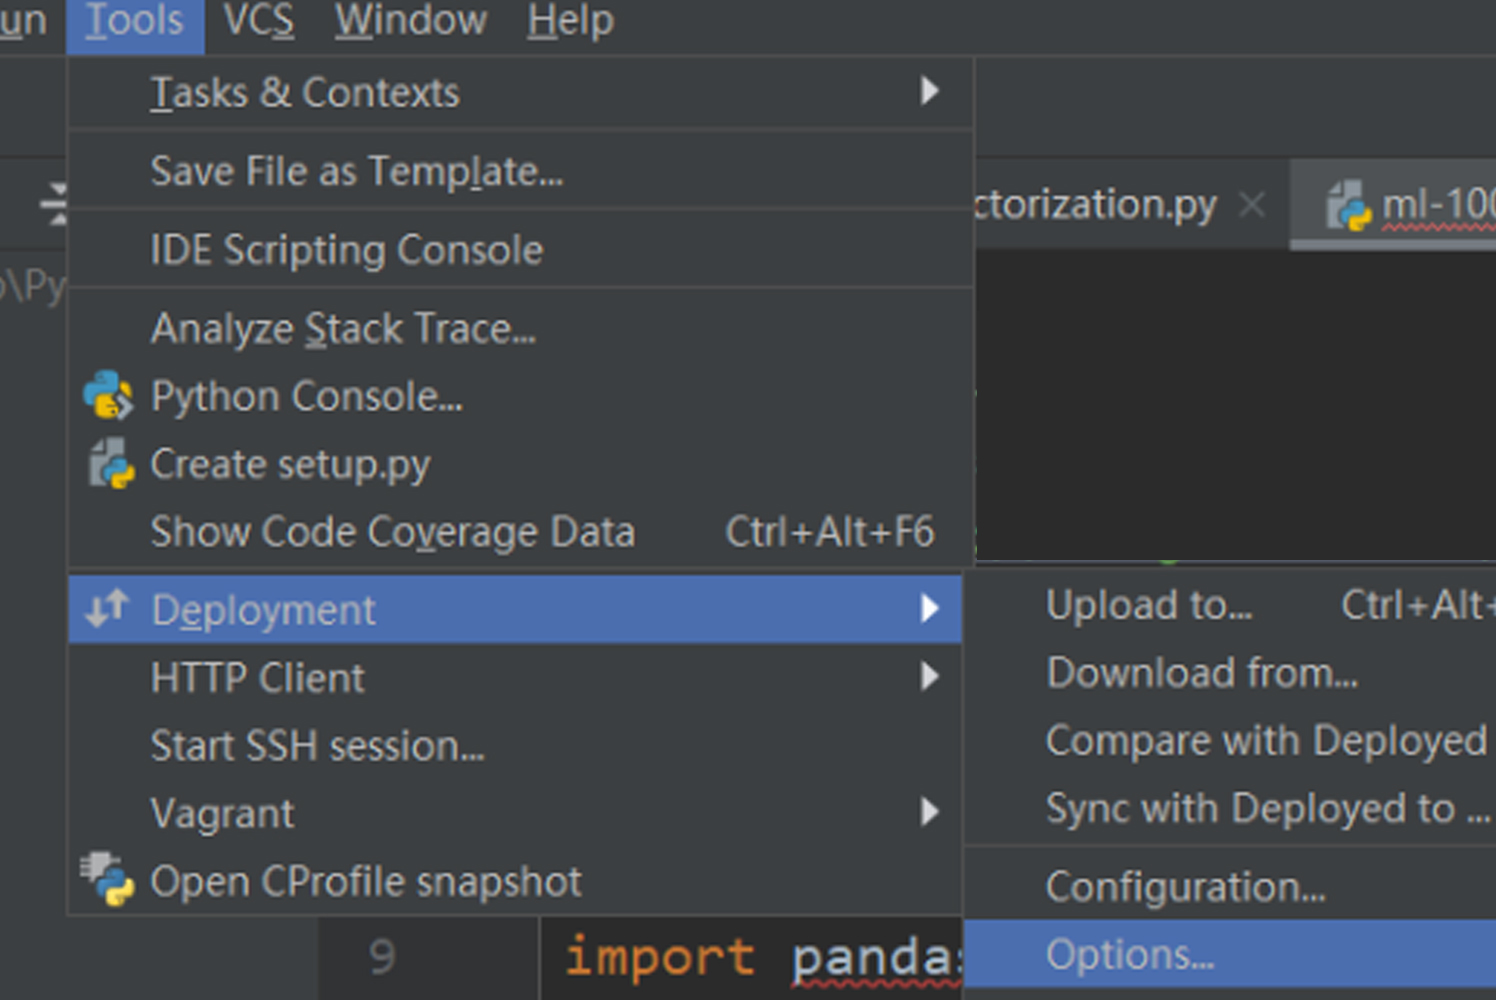Open the Deployment submenu entry

coord(515,609)
